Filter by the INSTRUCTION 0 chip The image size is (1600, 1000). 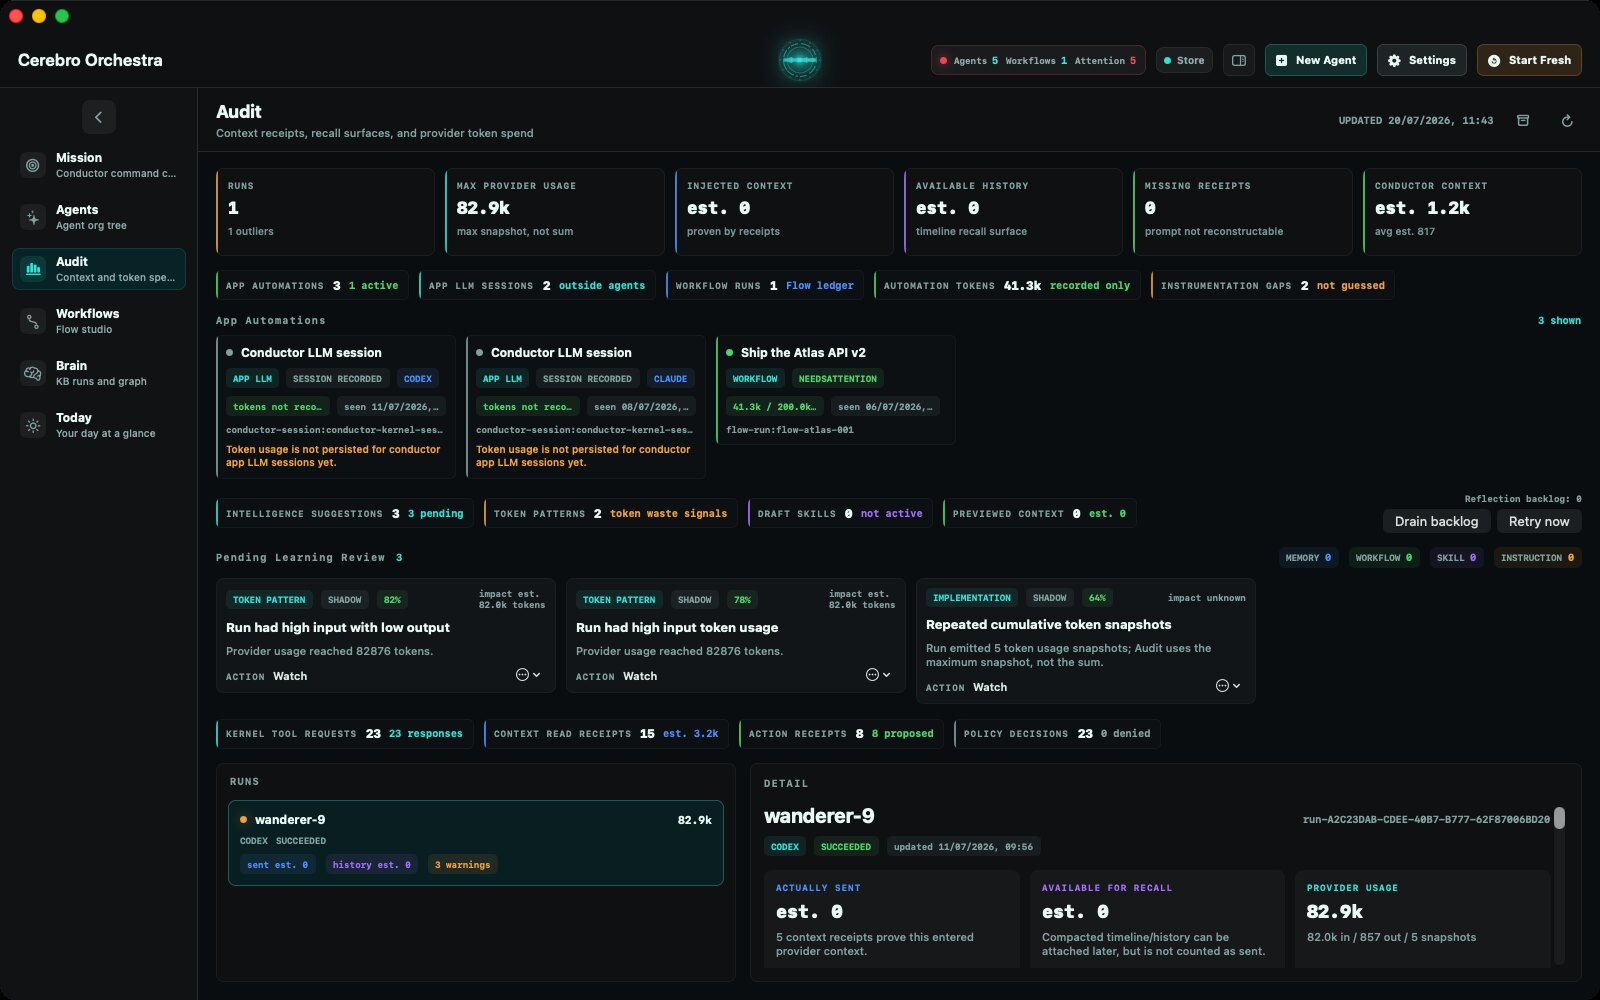pyautogui.click(x=1537, y=558)
